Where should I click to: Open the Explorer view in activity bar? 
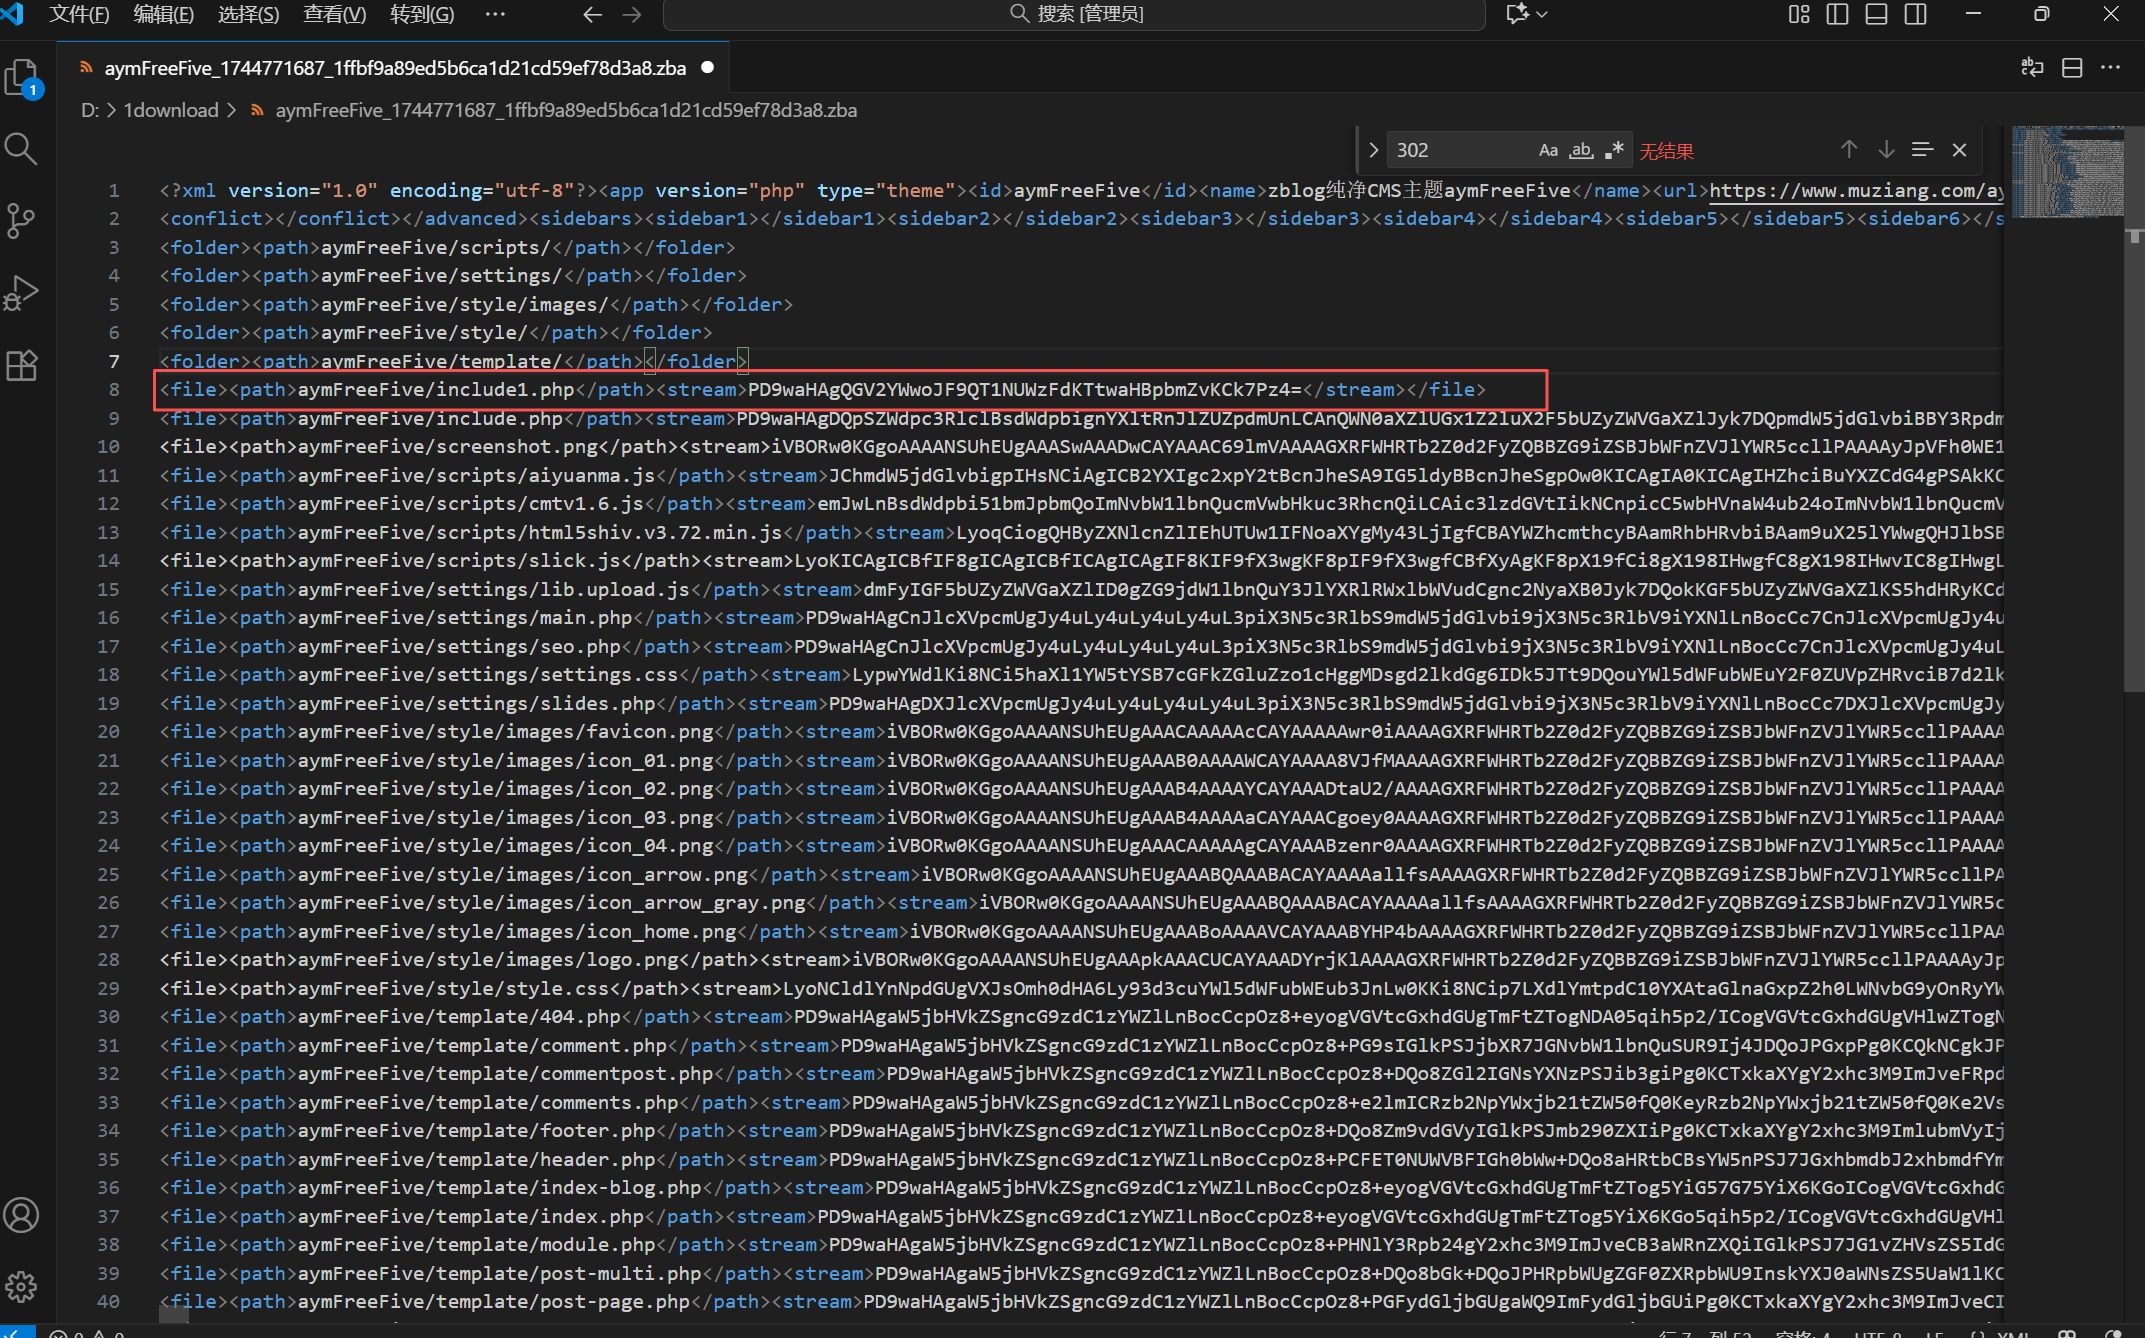pos(22,78)
